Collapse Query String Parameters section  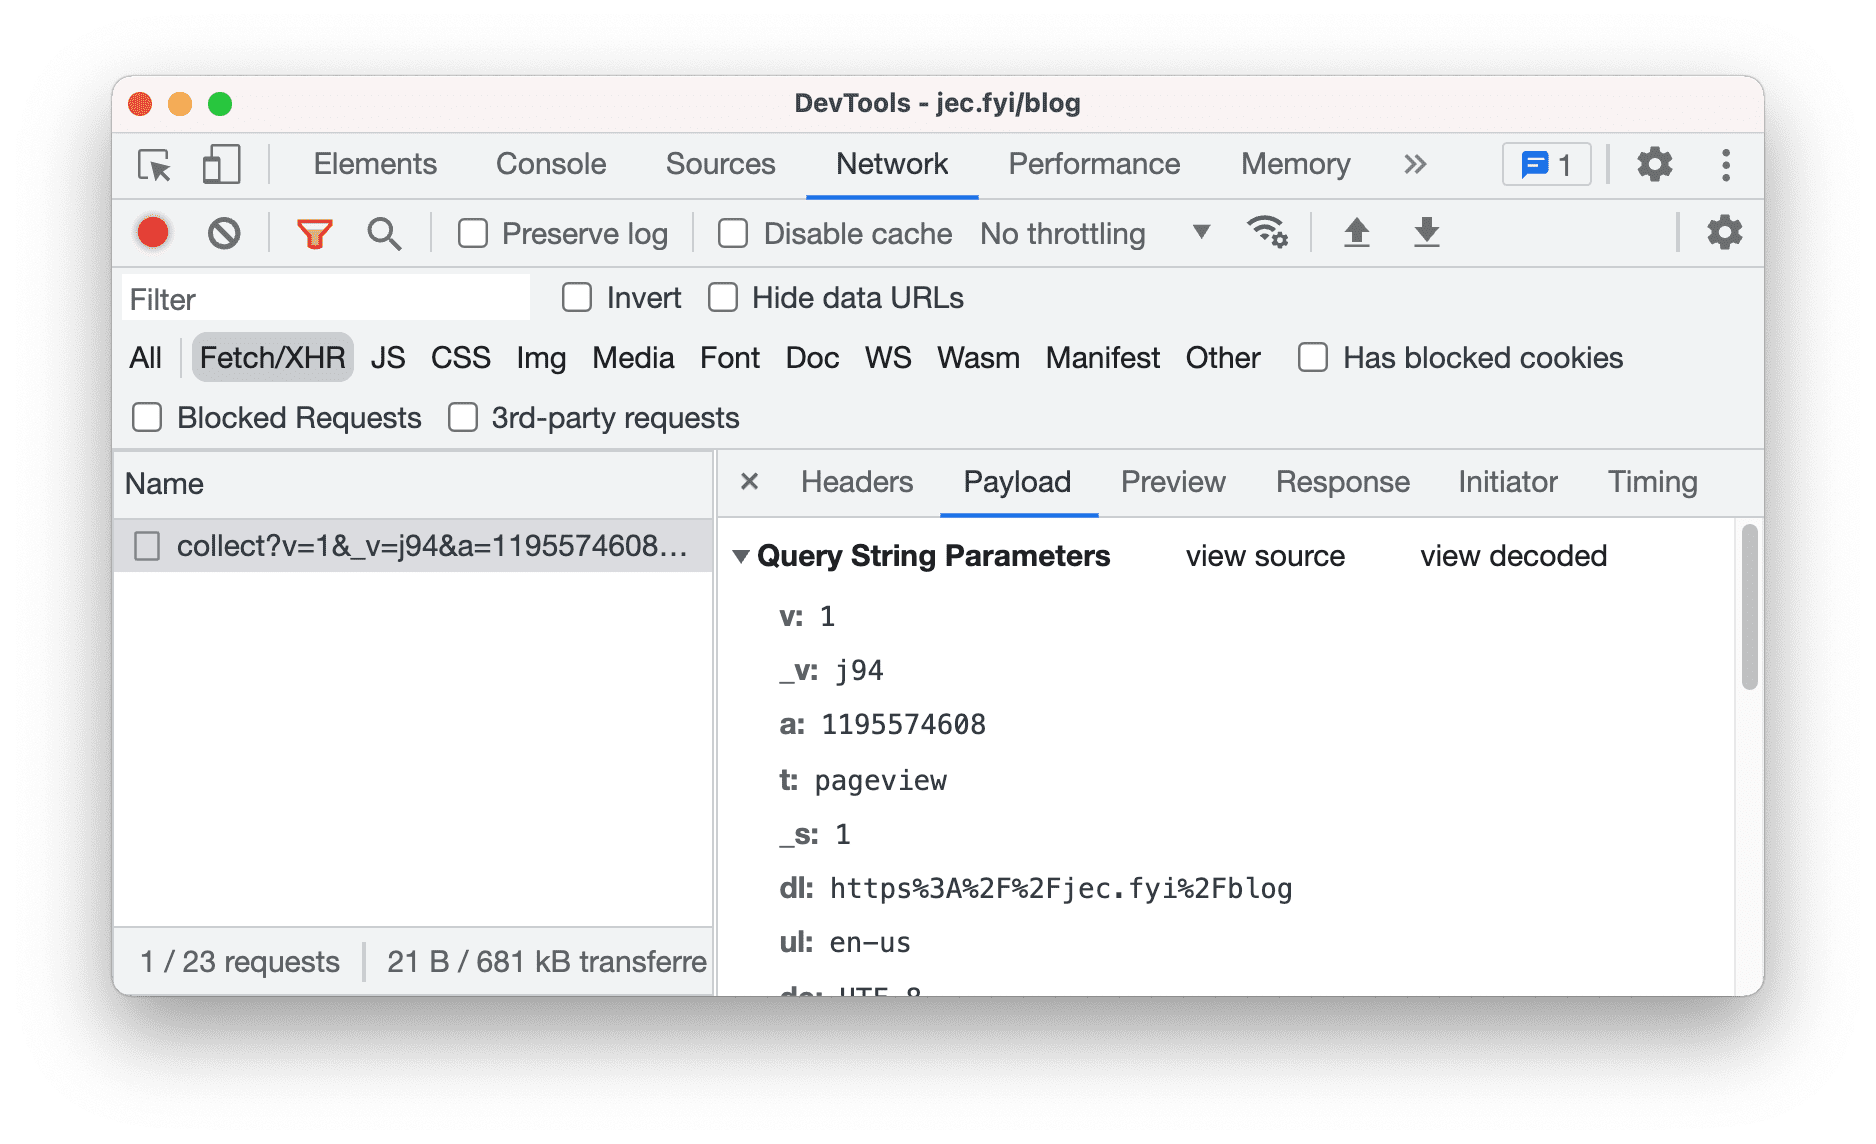(740, 556)
